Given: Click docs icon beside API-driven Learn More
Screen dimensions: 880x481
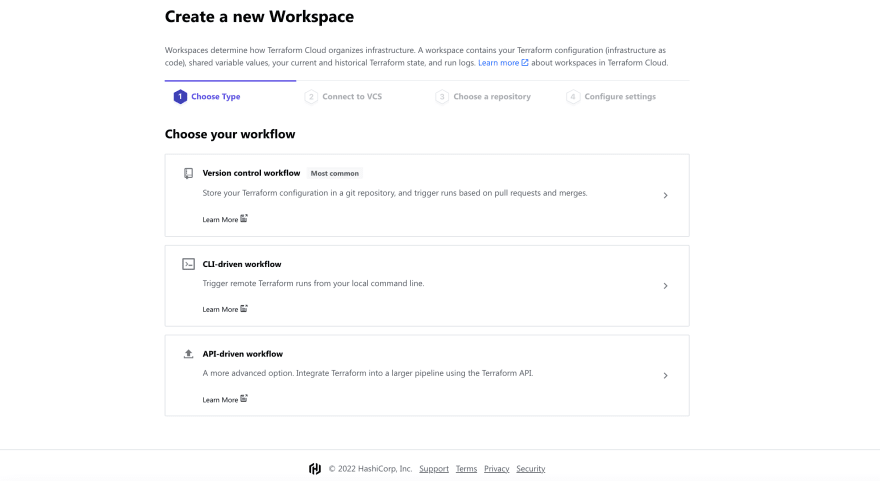Looking at the screenshot, I should point(244,398).
